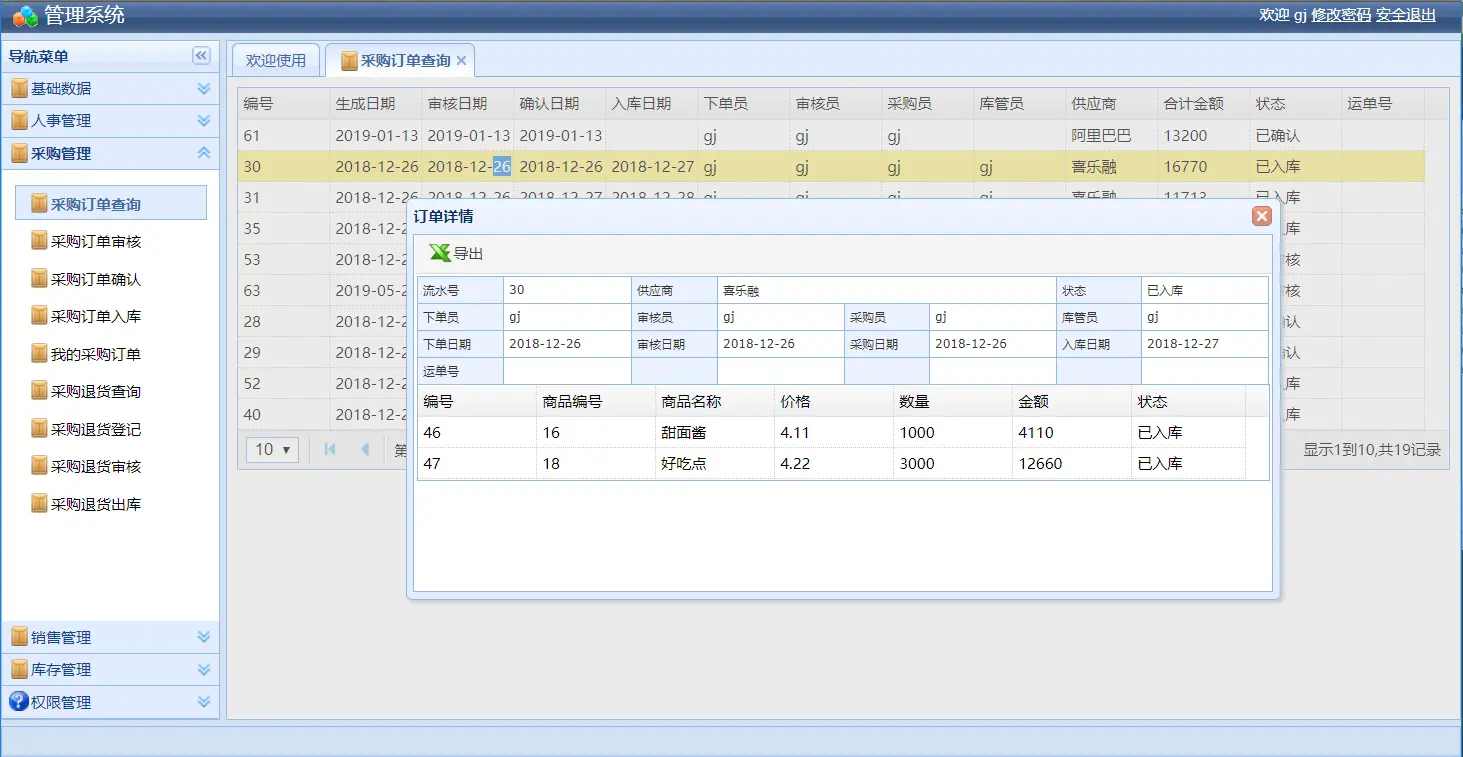Select the order row with 编号 61
The image size is (1463, 757).
[x=831, y=135]
